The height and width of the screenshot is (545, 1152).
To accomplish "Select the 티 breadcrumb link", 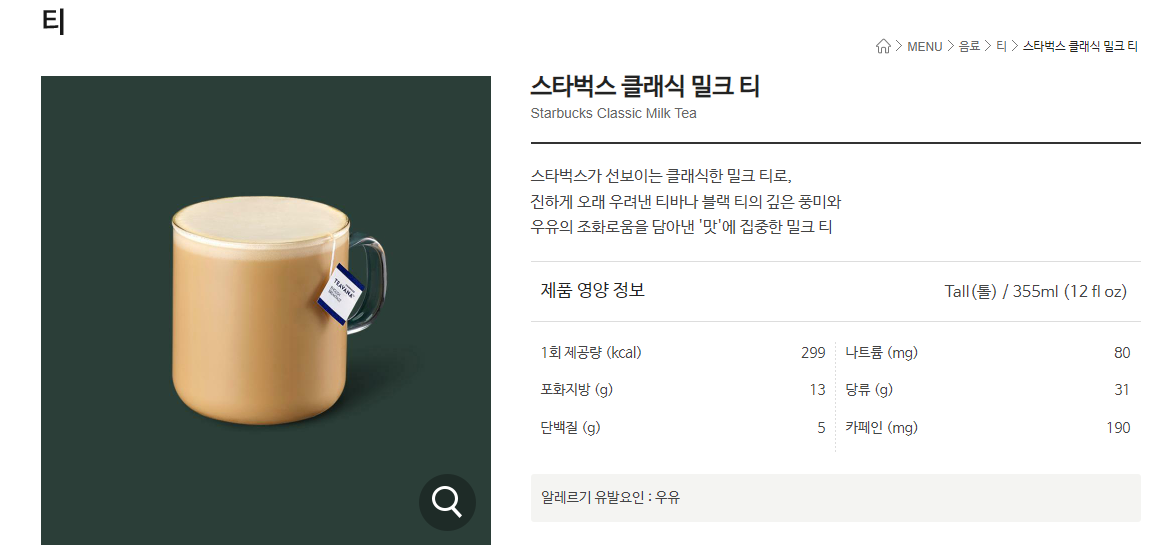I will click(1001, 46).
